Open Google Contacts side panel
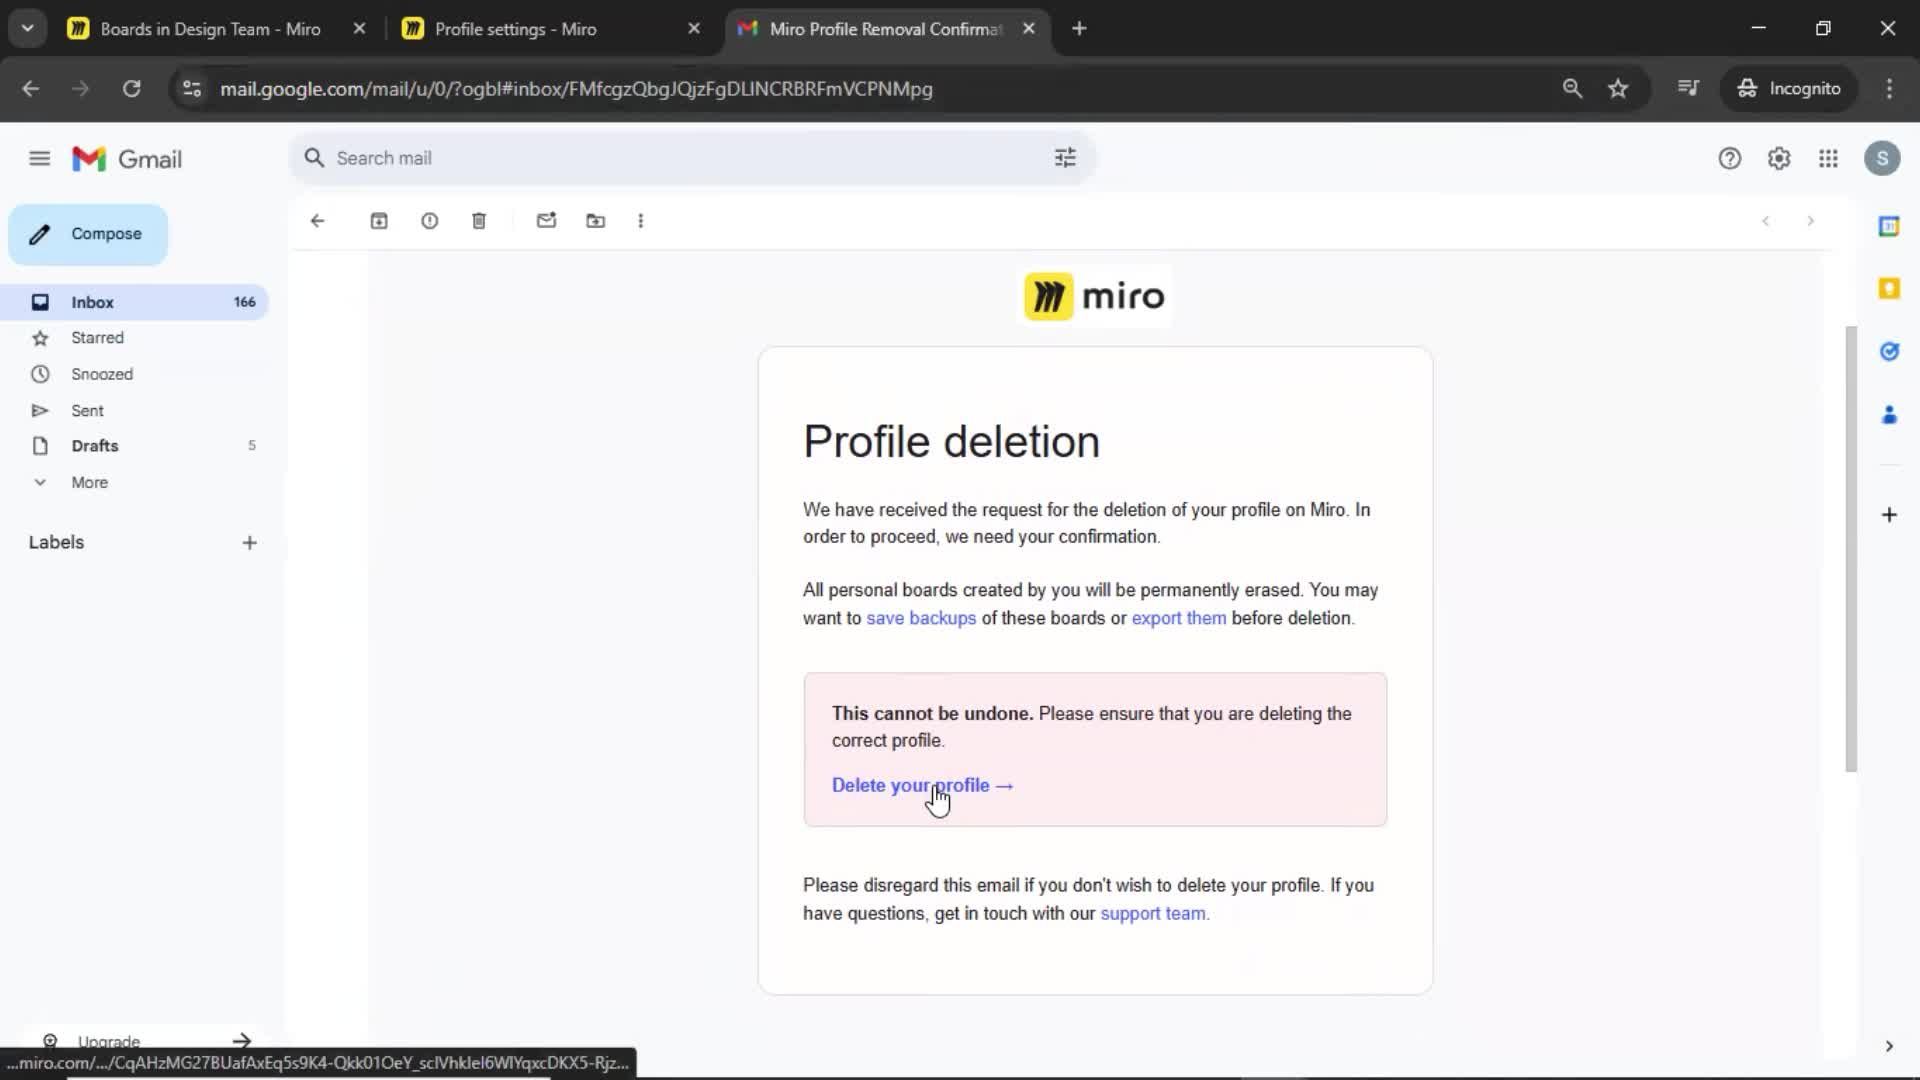 pos(1889,414)
